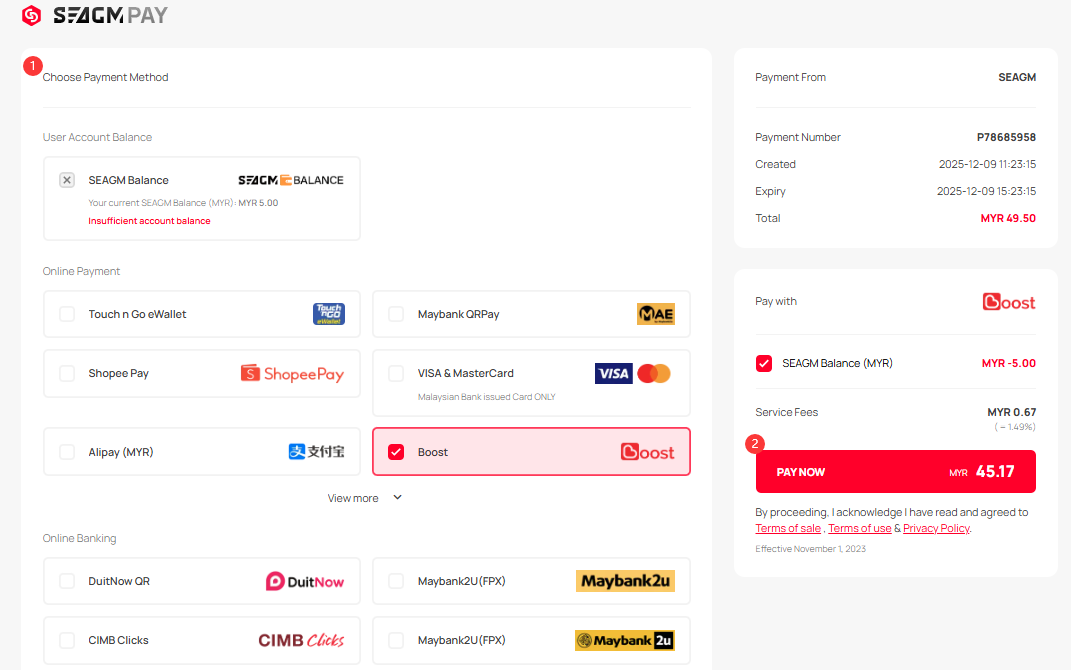Open the Terms of sale link
Viewport: 1071px width, 670px height.
(788, 528)
